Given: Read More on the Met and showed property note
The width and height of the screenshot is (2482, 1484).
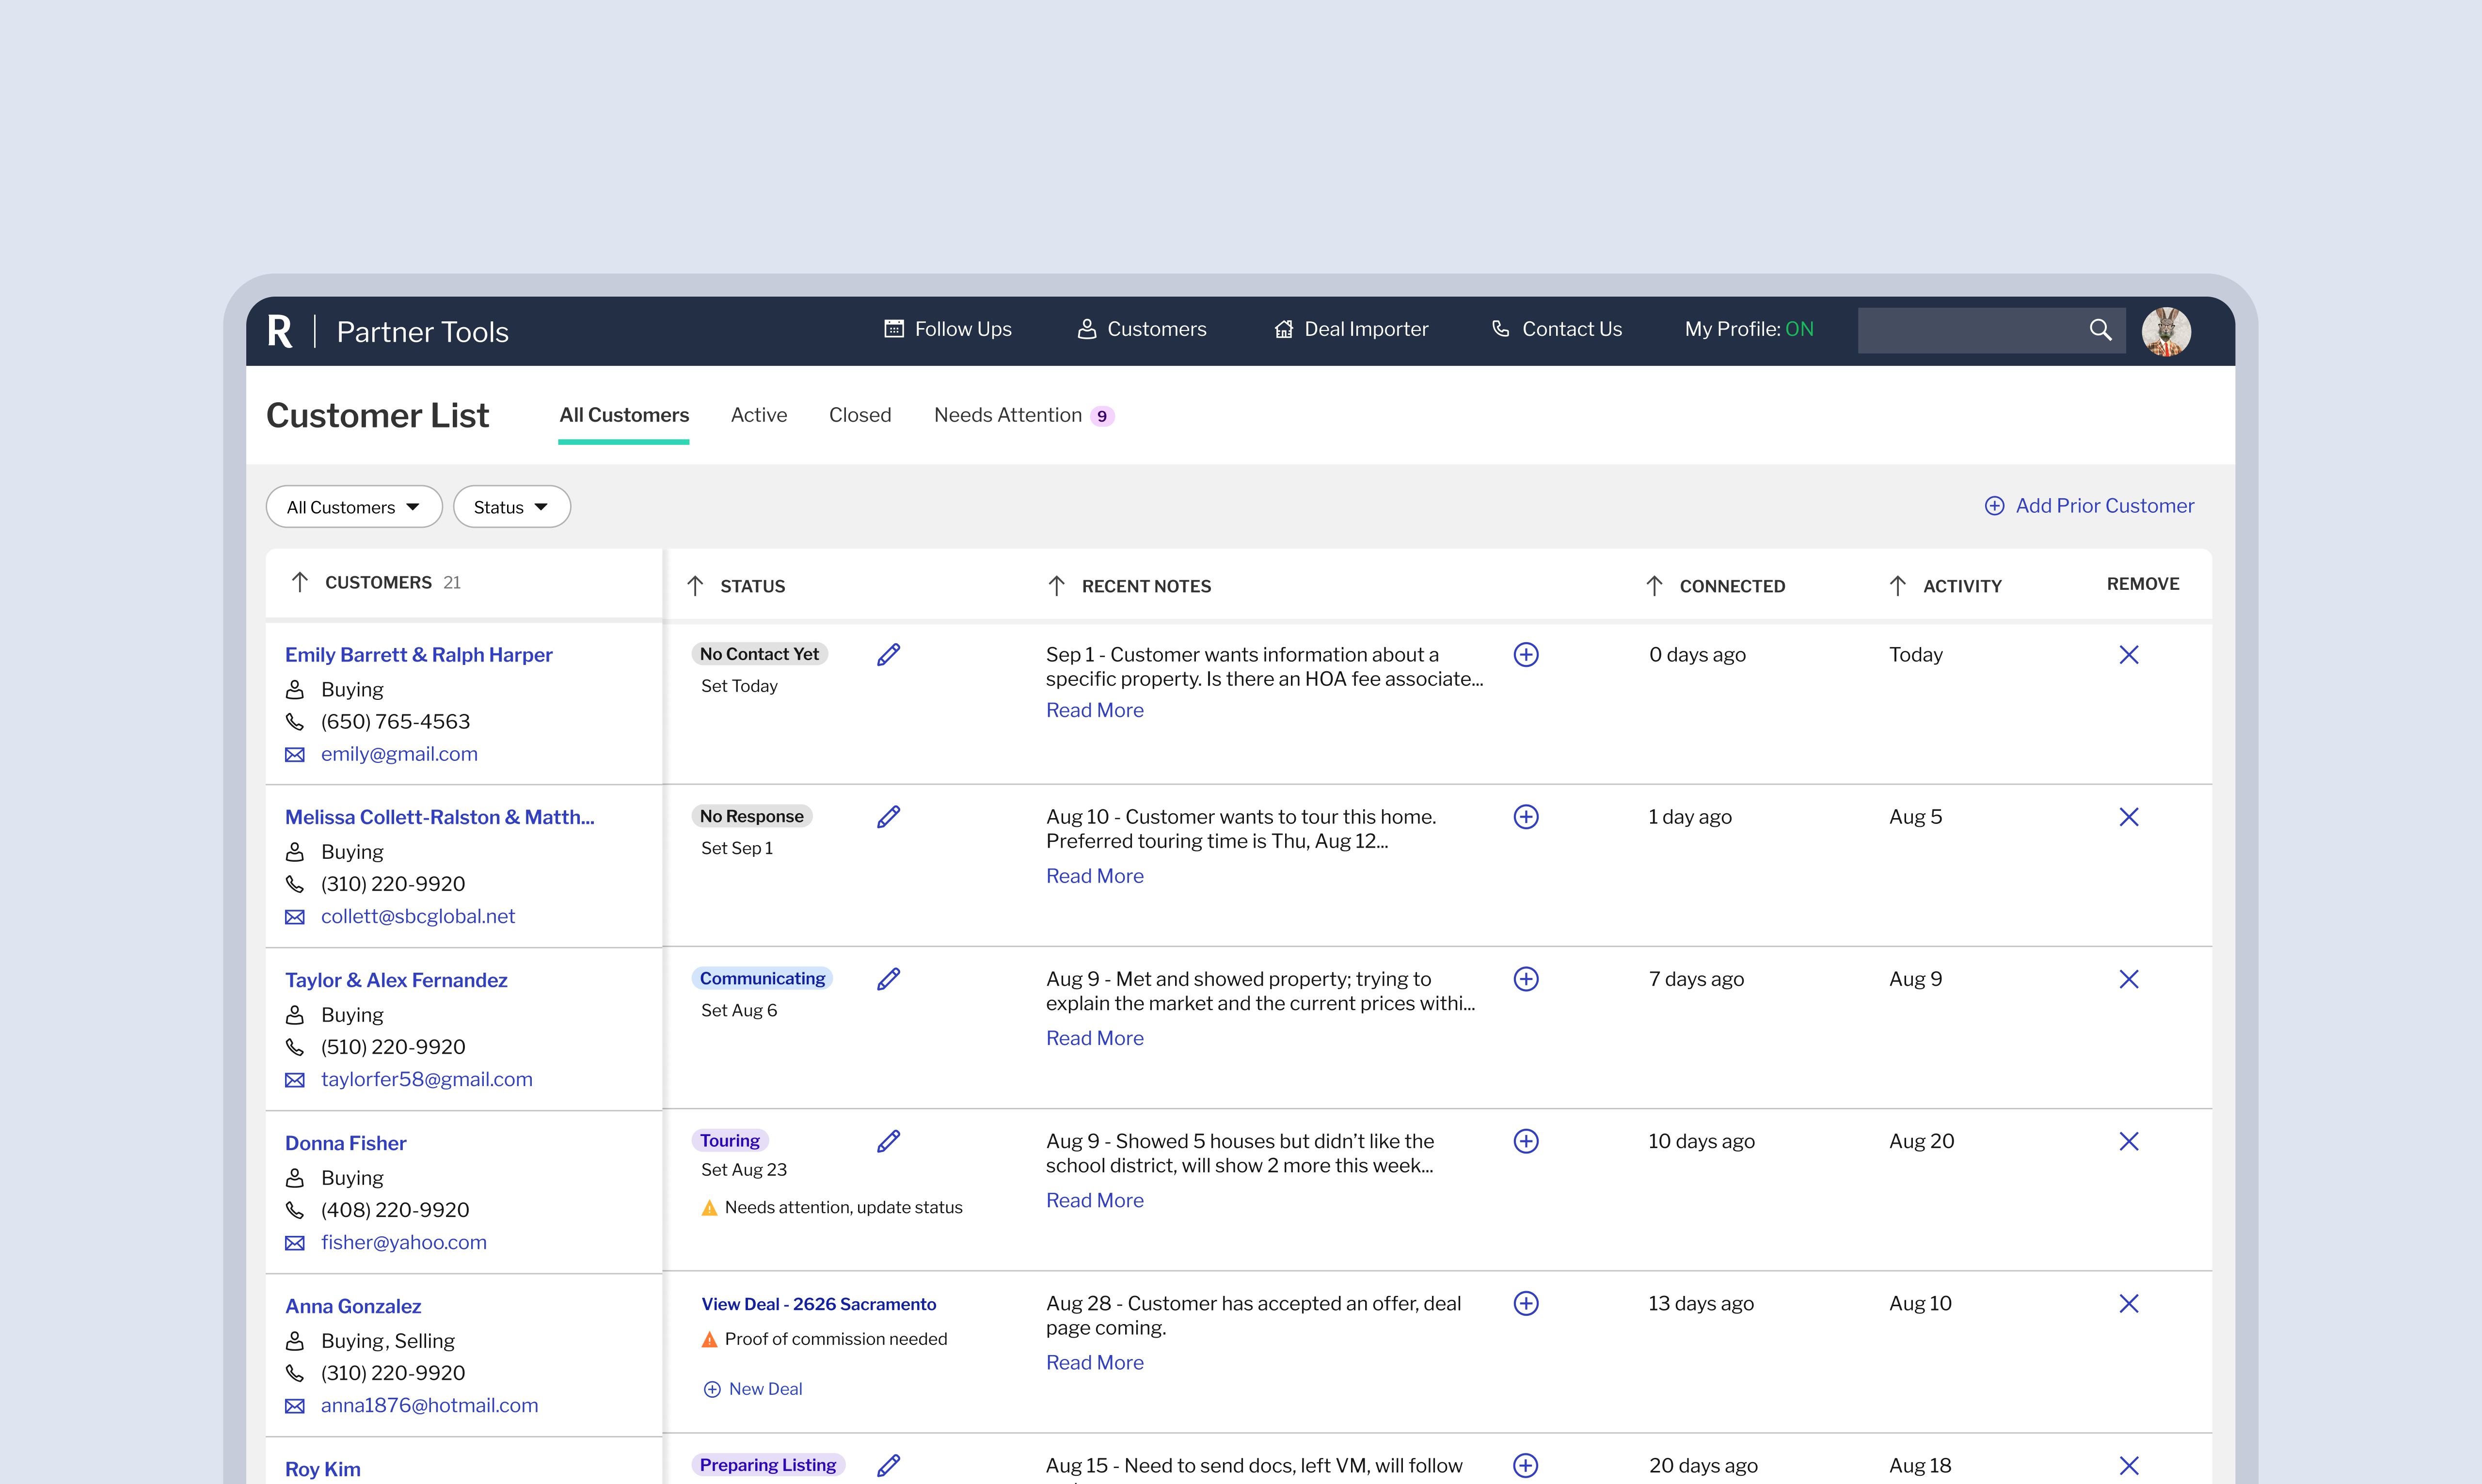Looking at the screenshot, I should pos(1095,1038).
